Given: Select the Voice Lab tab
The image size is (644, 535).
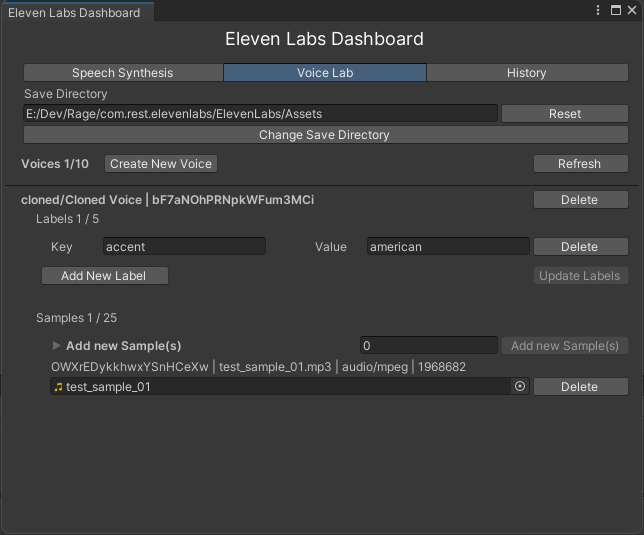Looking at the screenshot, I should tap(324, 73).
